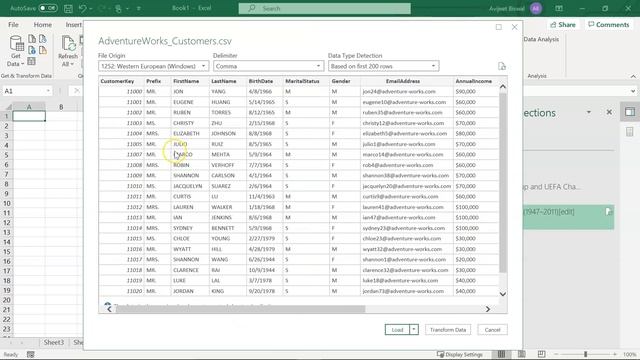Open the Data Type Detection dropdown
Image resolution: width=640 pixels, height=360 pixels.
point(383,66)
